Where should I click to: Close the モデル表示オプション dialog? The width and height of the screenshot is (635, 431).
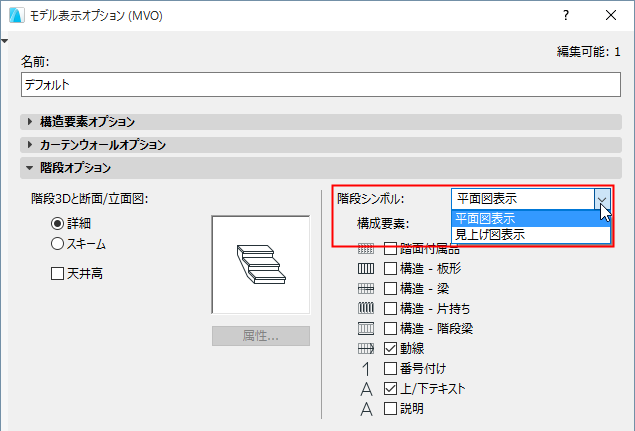coord(611,15)
